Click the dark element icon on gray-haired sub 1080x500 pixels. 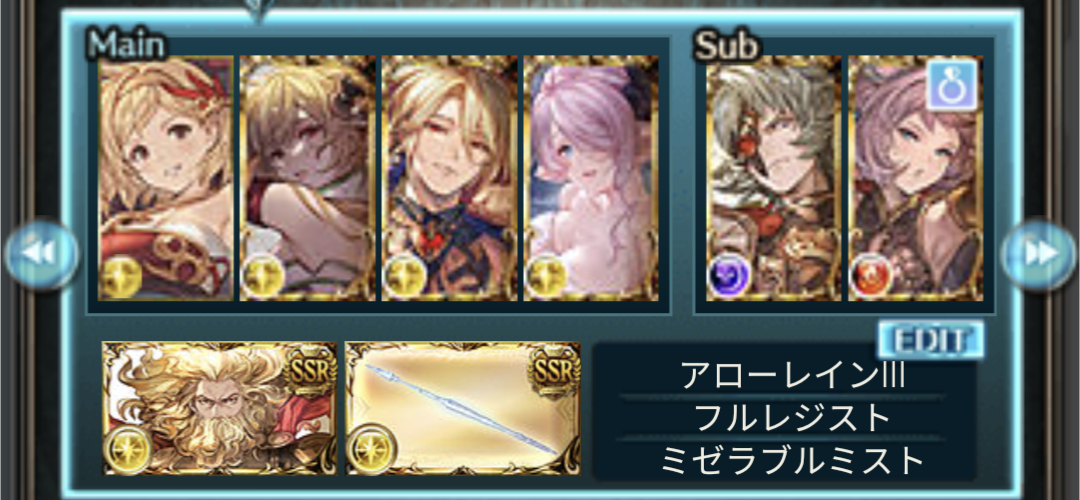[x=729, y=276]
